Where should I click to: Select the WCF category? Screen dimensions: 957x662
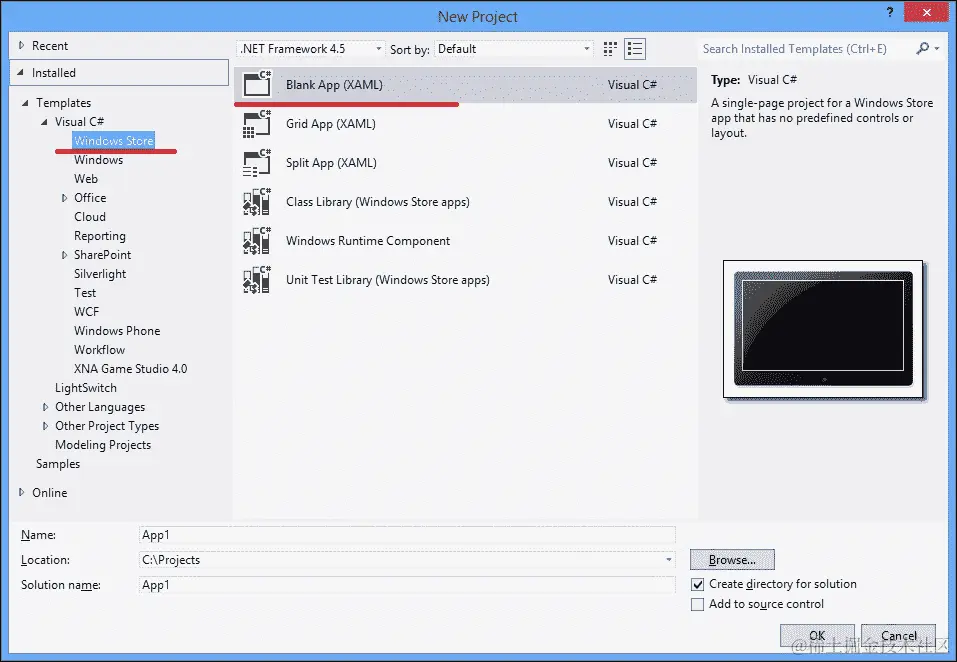click(x=86, y=312)
